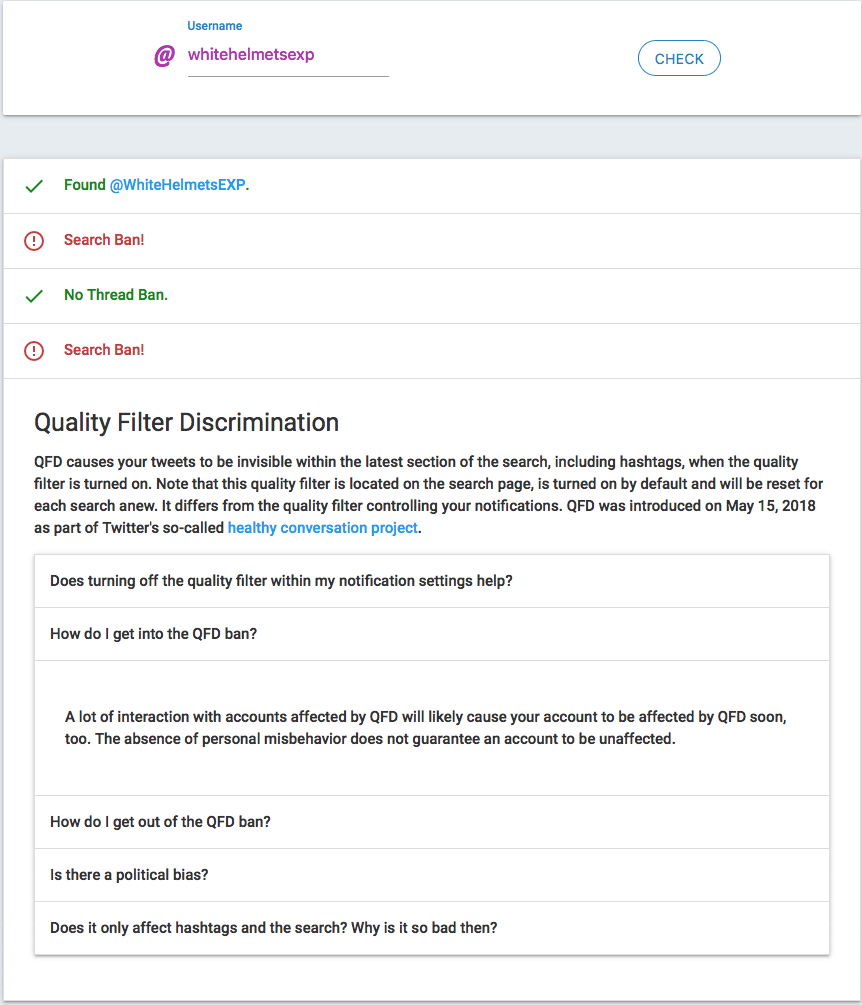The width and height of the screenshot is (862, 1005).
Task: Click the green checkmark beside No Thread Ban
Action: [34, 295]
